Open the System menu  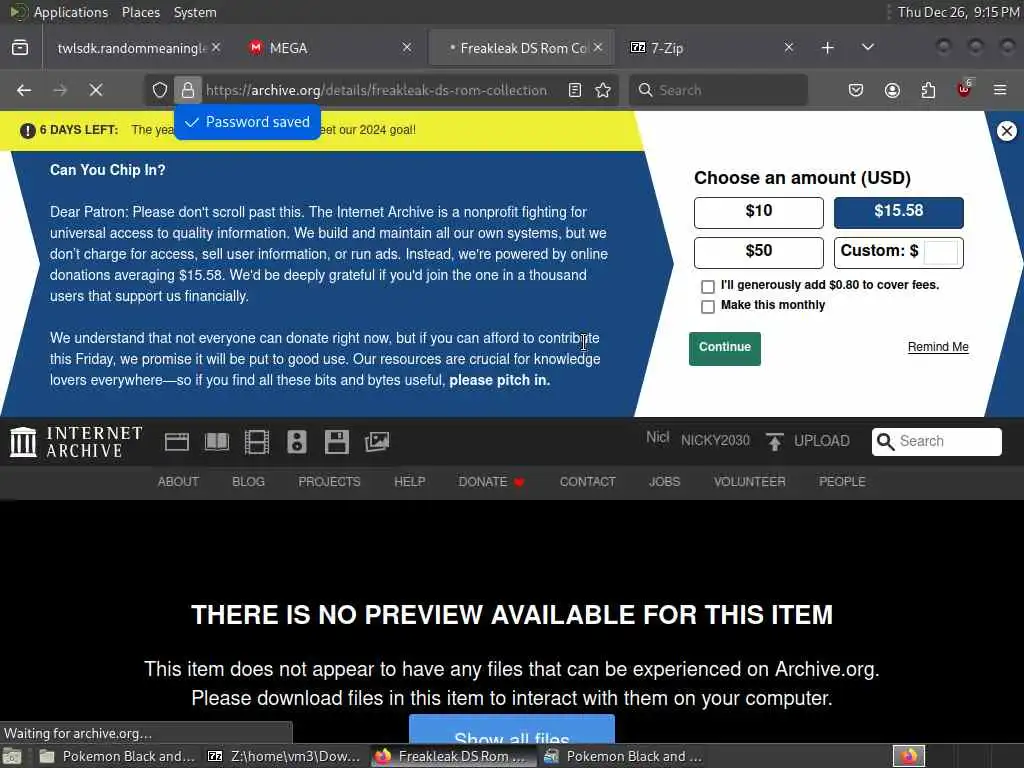(195, 12)
